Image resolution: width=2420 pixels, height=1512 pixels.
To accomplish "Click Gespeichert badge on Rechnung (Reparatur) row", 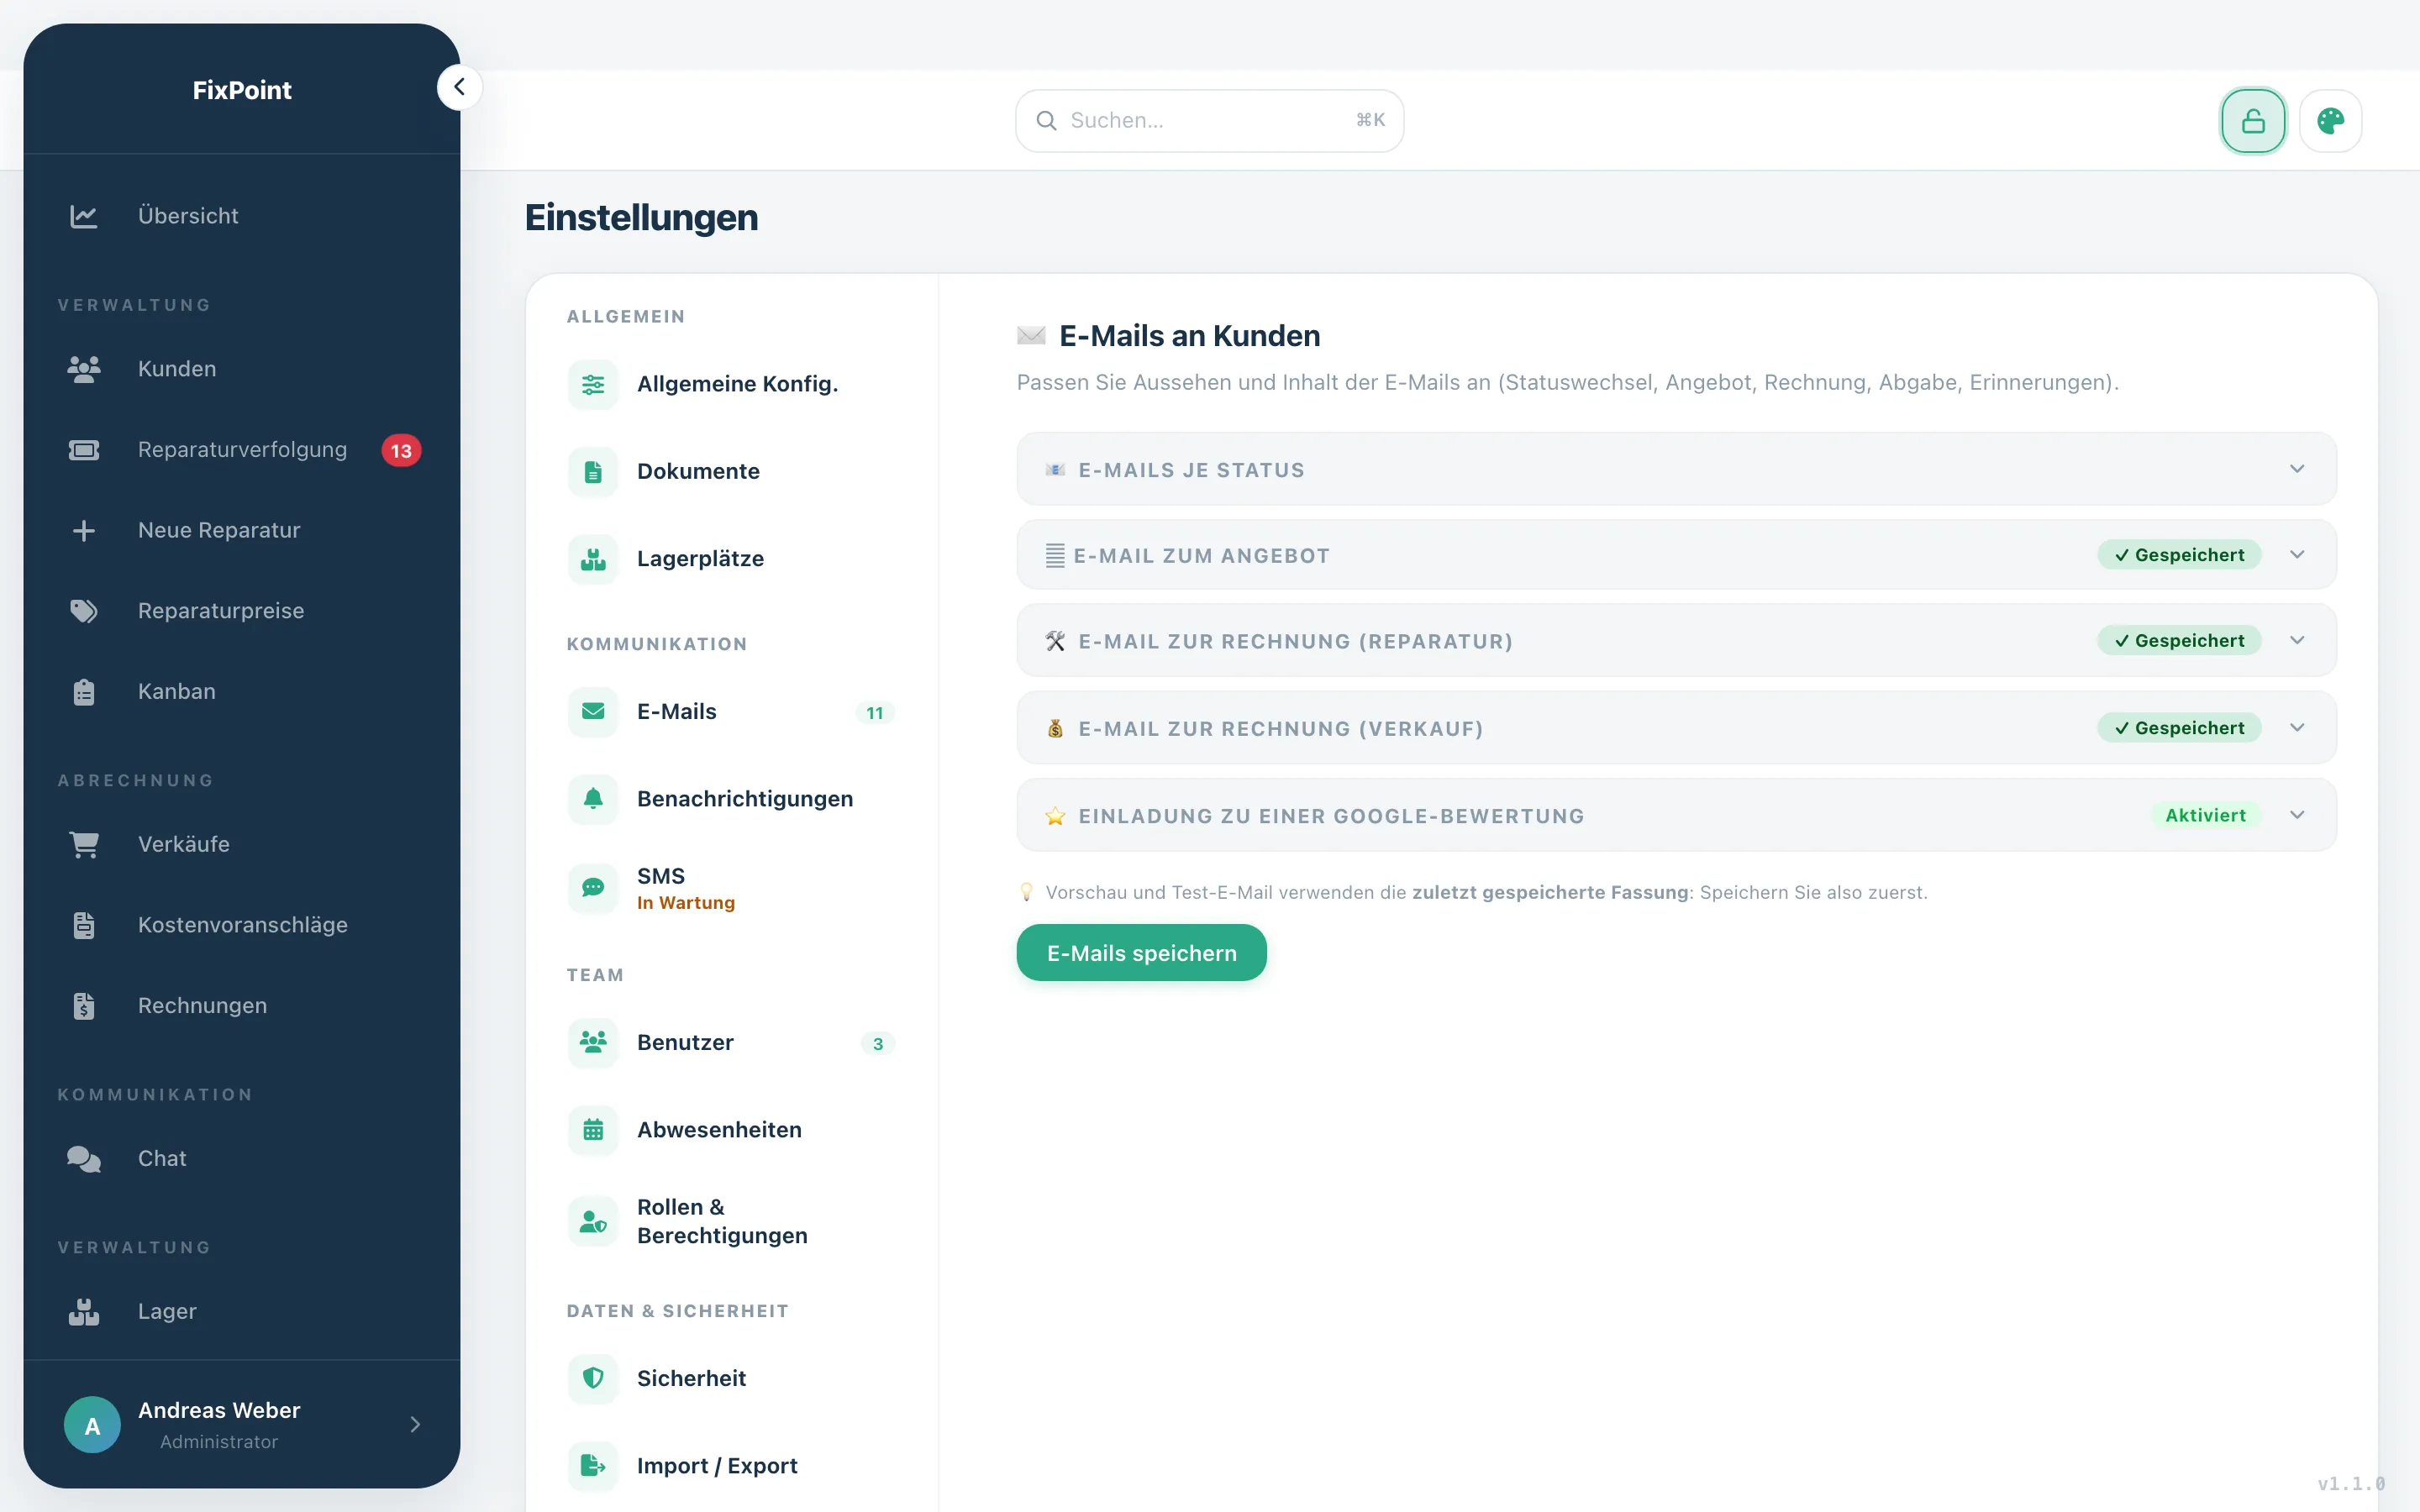I will 2179,641.
